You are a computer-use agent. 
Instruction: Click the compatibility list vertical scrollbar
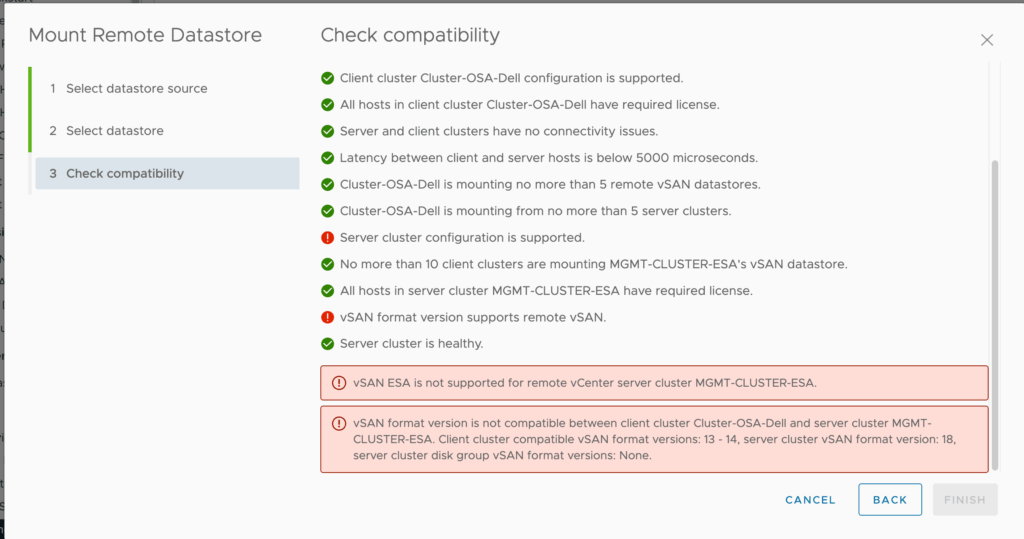[x=993, y=310]
